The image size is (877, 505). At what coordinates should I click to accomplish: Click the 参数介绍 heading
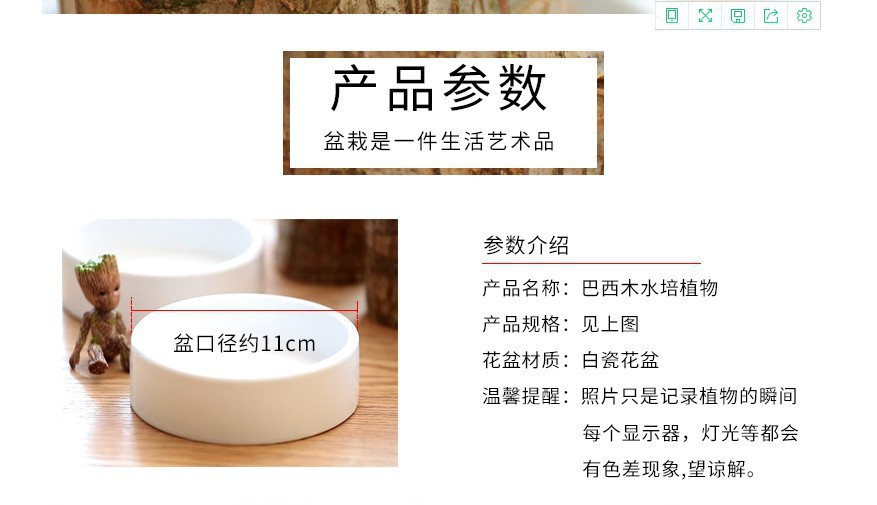pyautogui.click(x=526, y=246)
